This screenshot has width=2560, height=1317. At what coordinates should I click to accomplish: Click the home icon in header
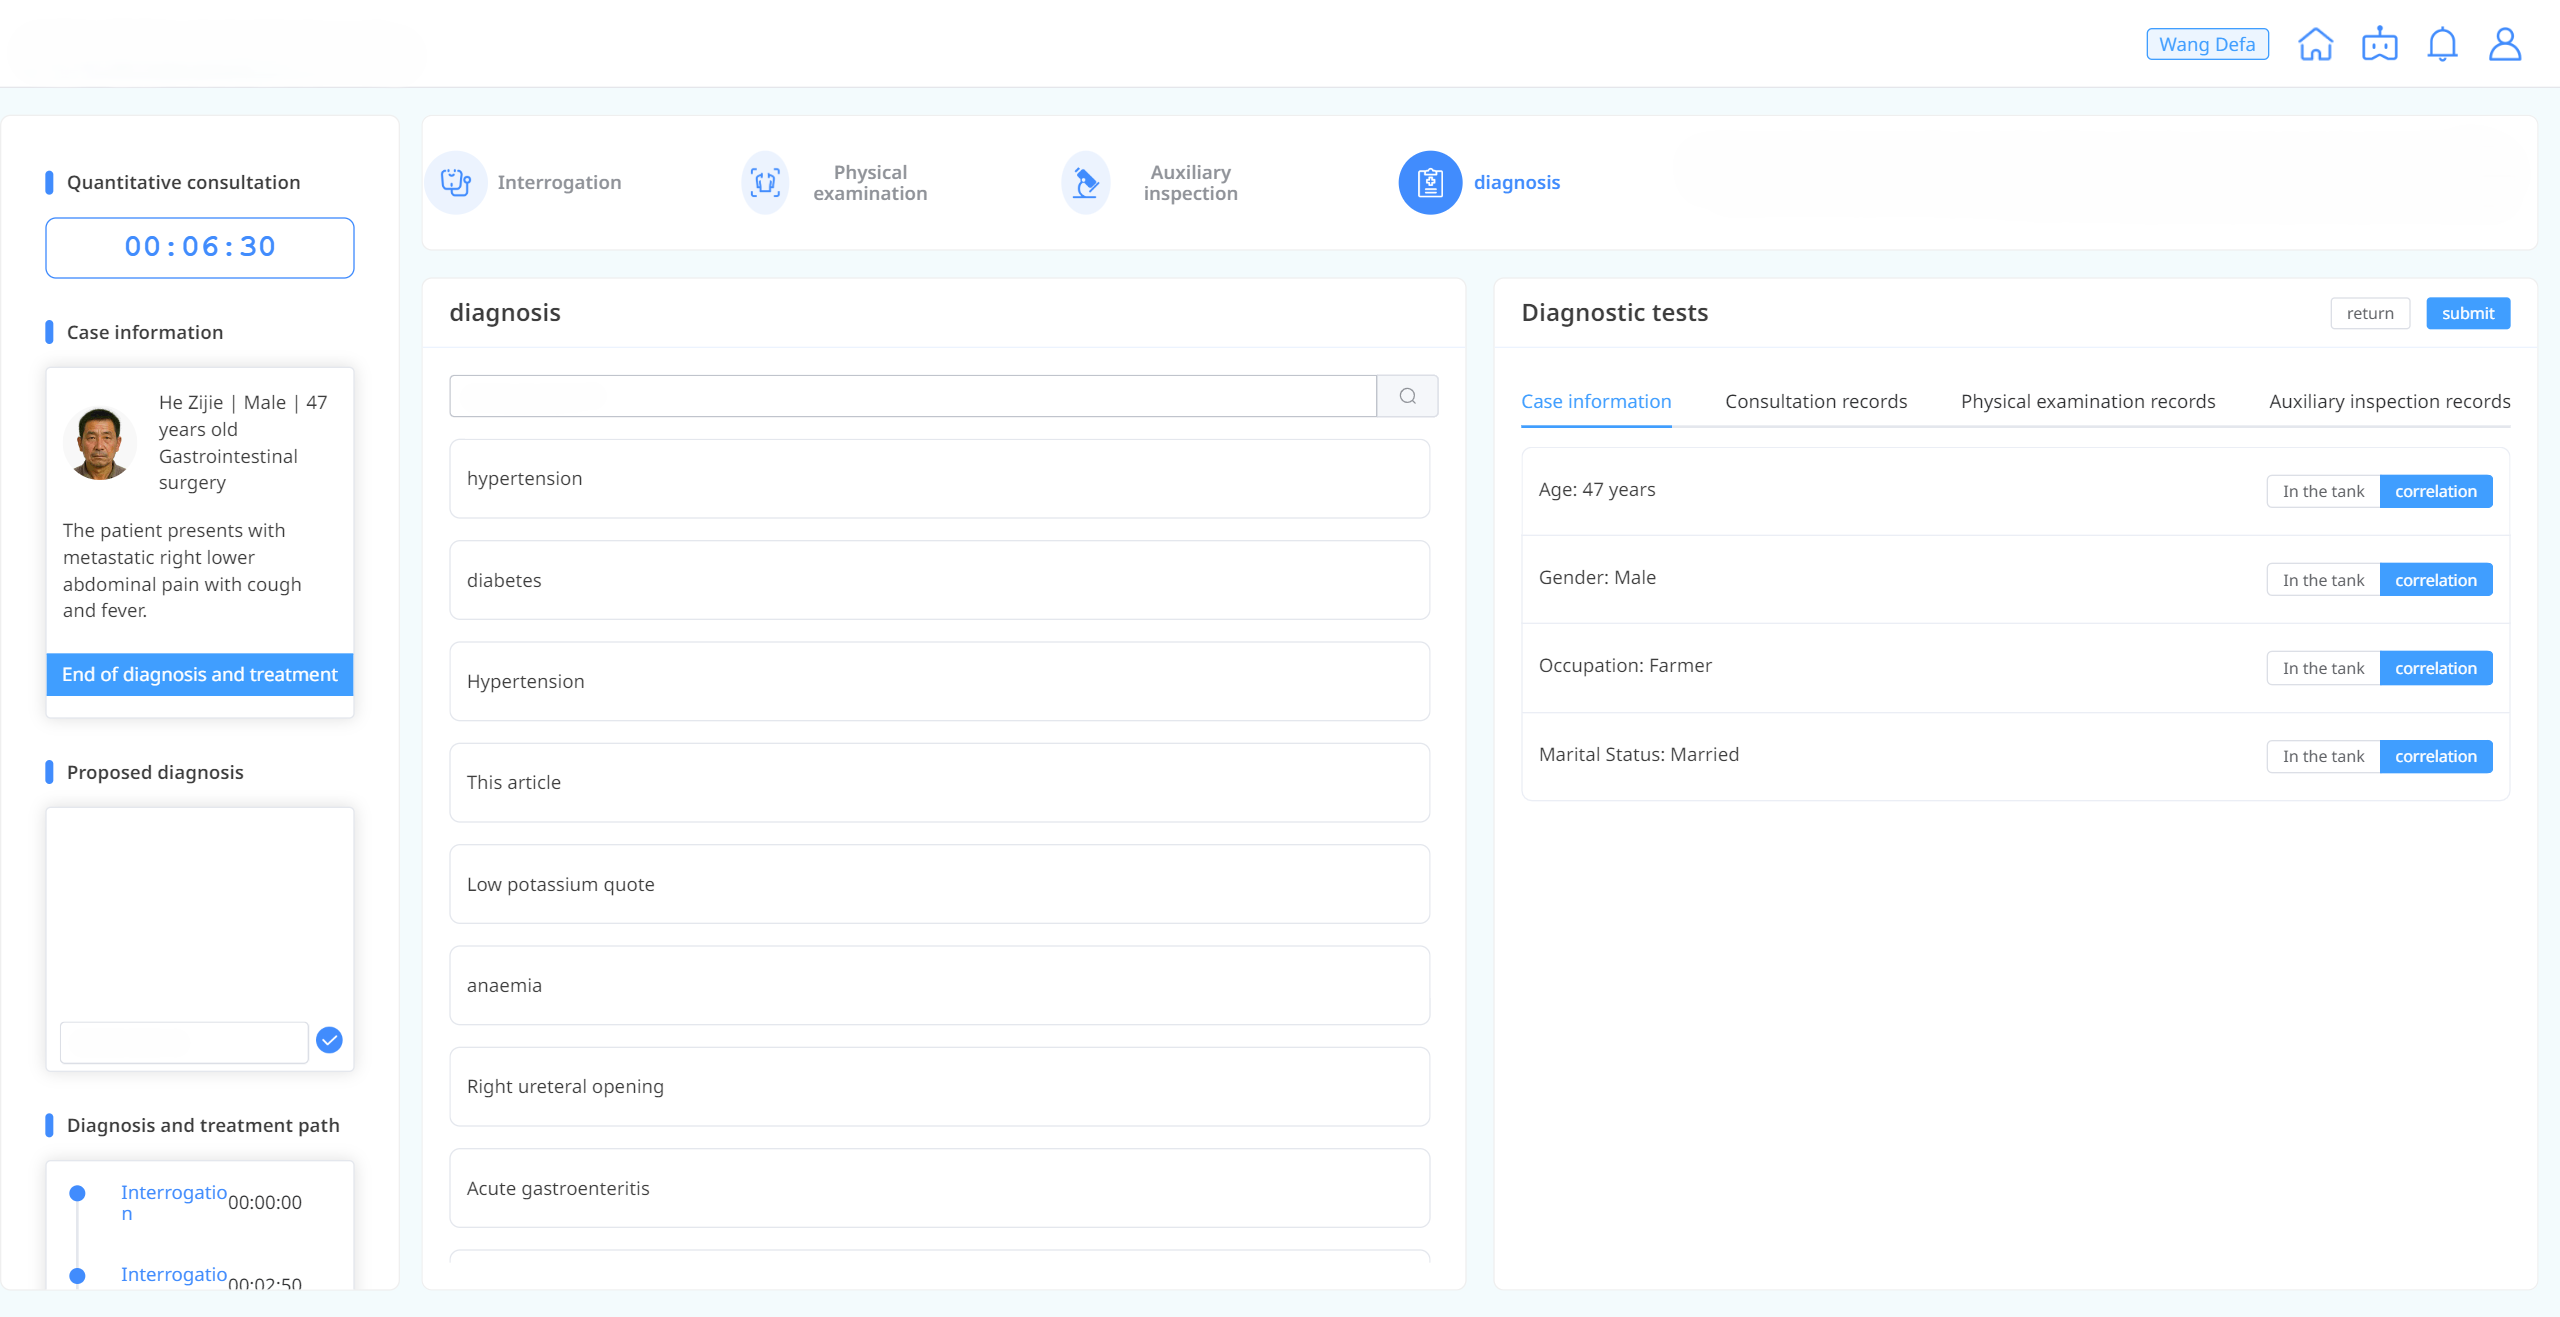(x=2315, y=45)
